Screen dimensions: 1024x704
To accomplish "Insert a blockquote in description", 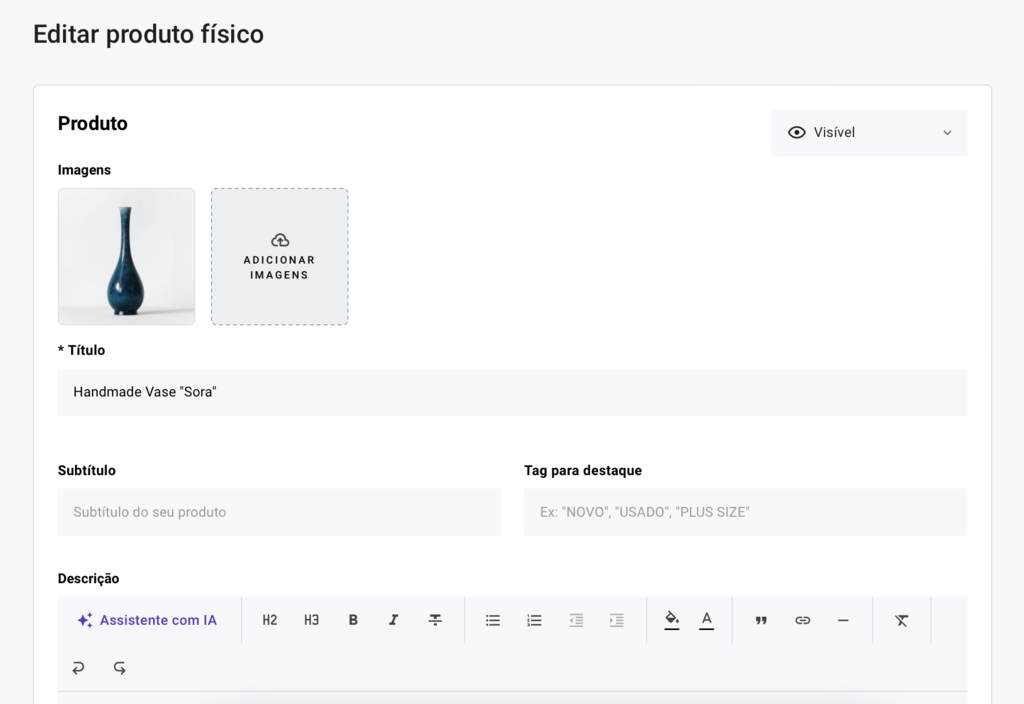I will coord(761,620).
